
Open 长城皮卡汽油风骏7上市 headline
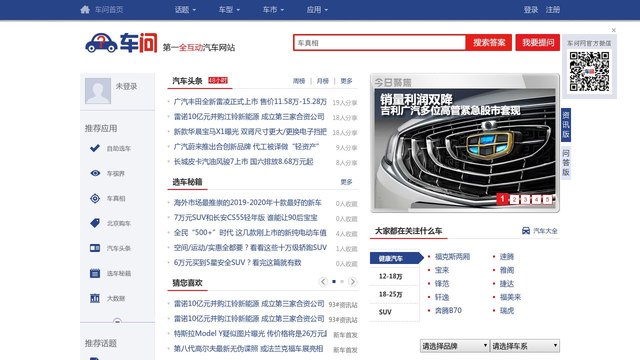click(x=243, y=162)
